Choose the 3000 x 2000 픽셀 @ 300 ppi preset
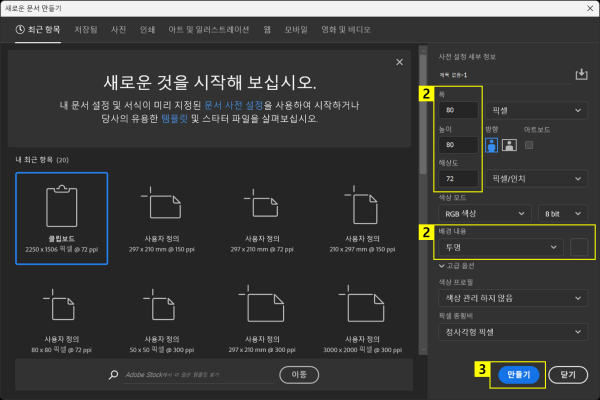The width and height of the screenshot is (600, 400). tap(362, 320)
